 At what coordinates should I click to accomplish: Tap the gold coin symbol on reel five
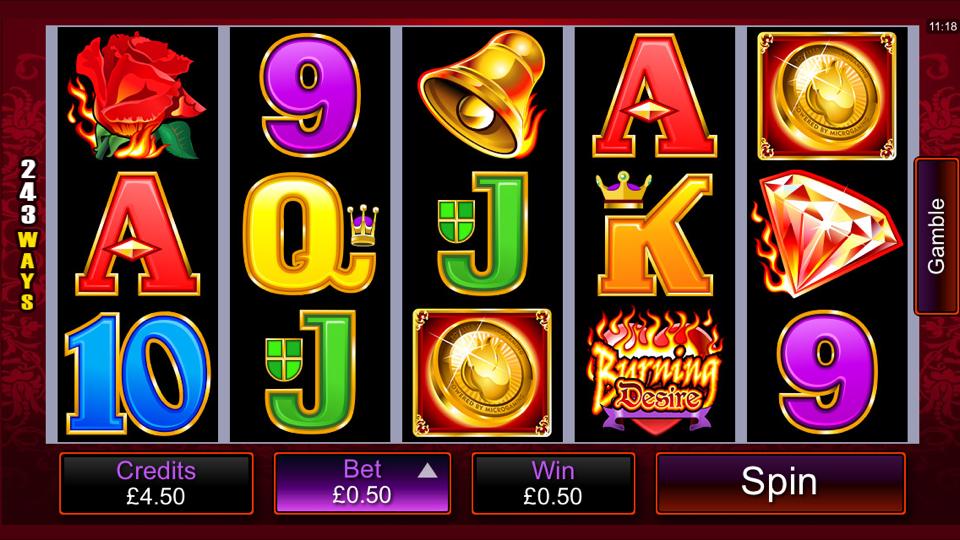point(827,96)
